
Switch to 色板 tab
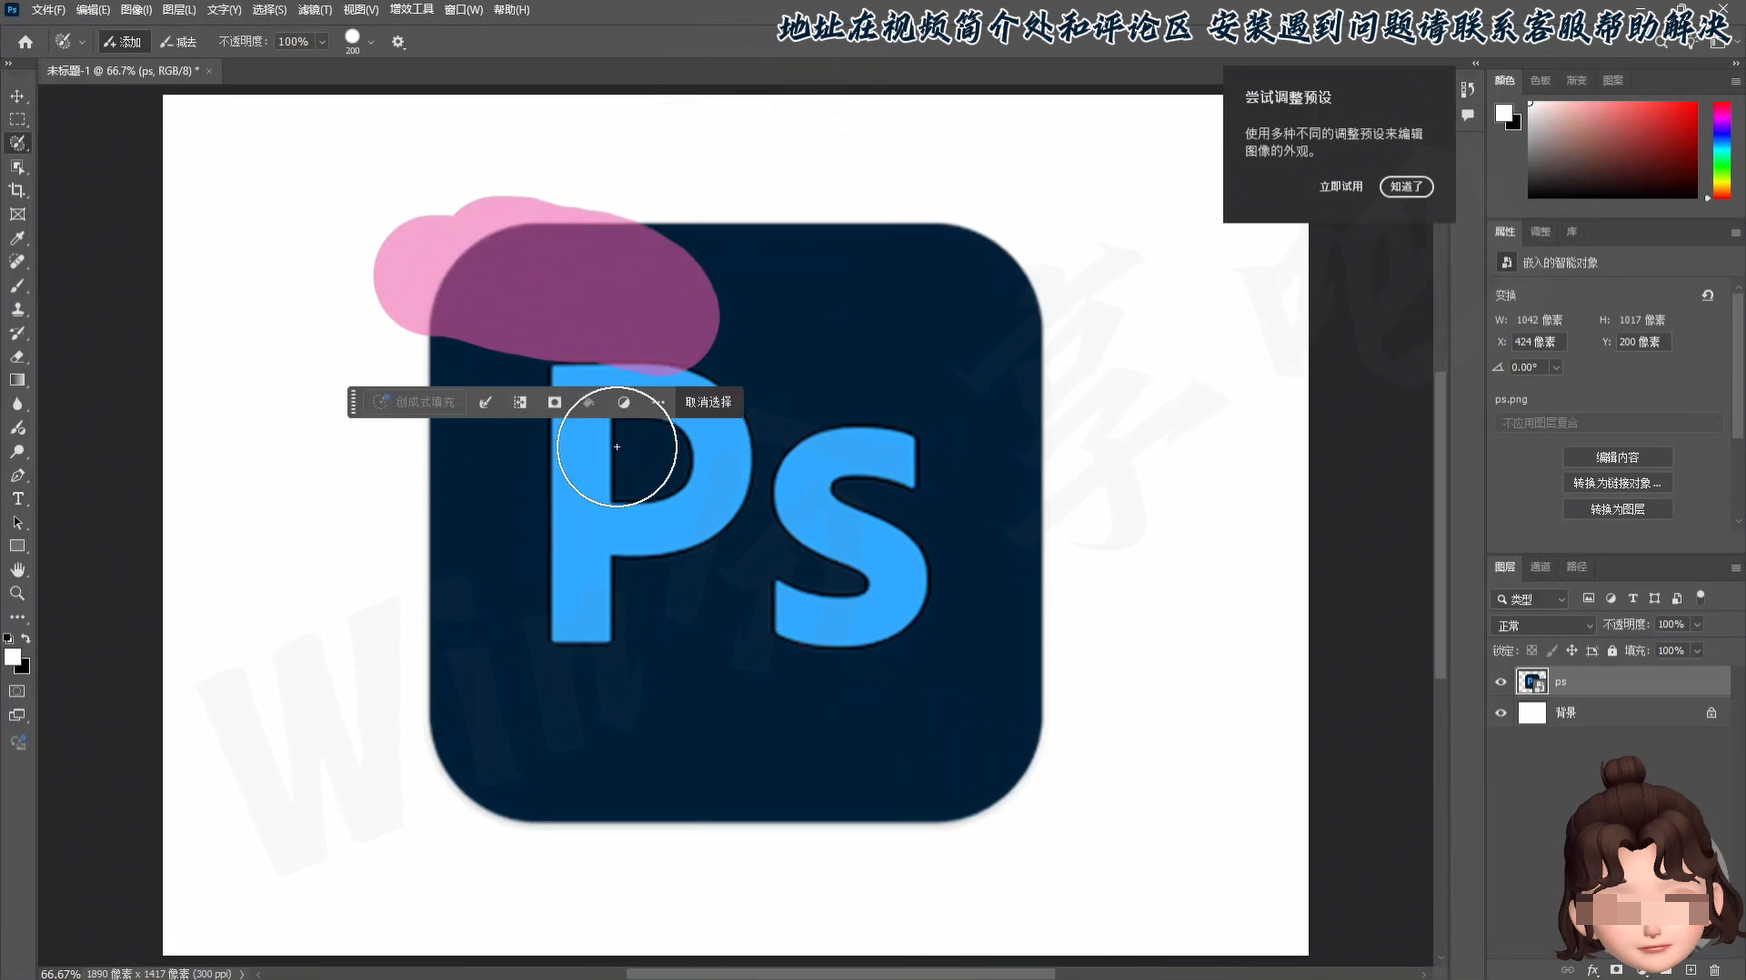point(1540,81)
